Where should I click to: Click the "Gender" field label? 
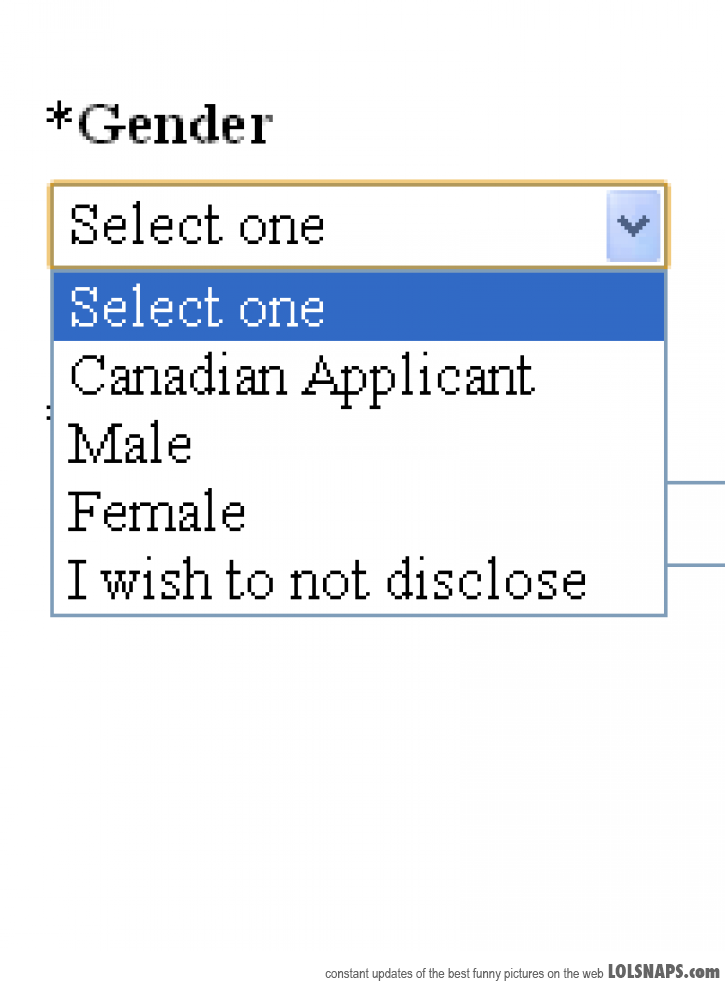[x=174, y=125]
